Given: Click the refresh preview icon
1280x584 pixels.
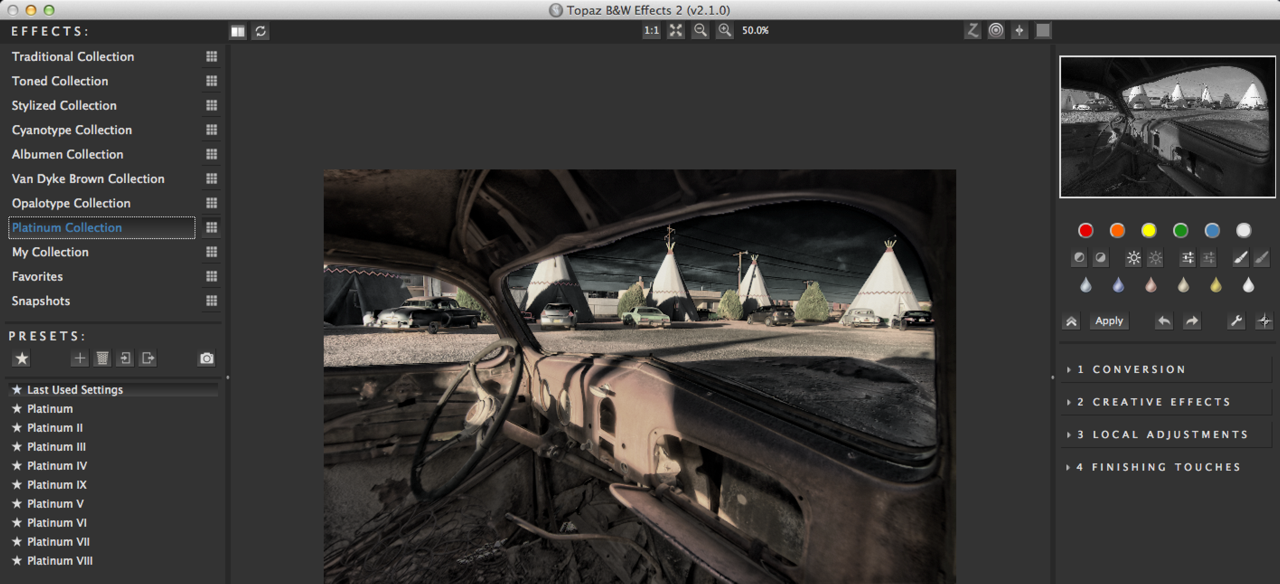Looking at the screenshot, I should (x=261, y=31).
